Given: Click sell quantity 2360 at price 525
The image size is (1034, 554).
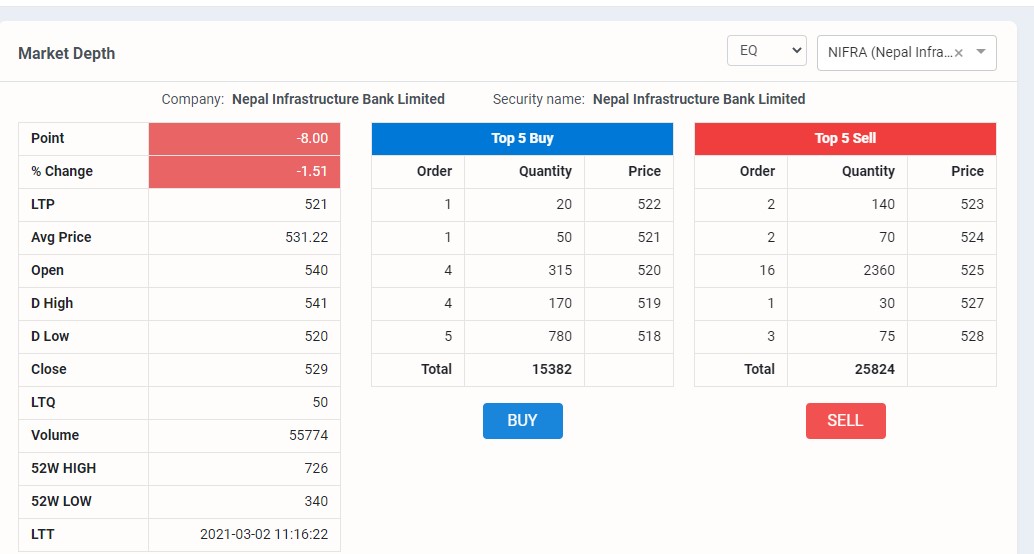Looking at the screenshot, I should [879, 270].
